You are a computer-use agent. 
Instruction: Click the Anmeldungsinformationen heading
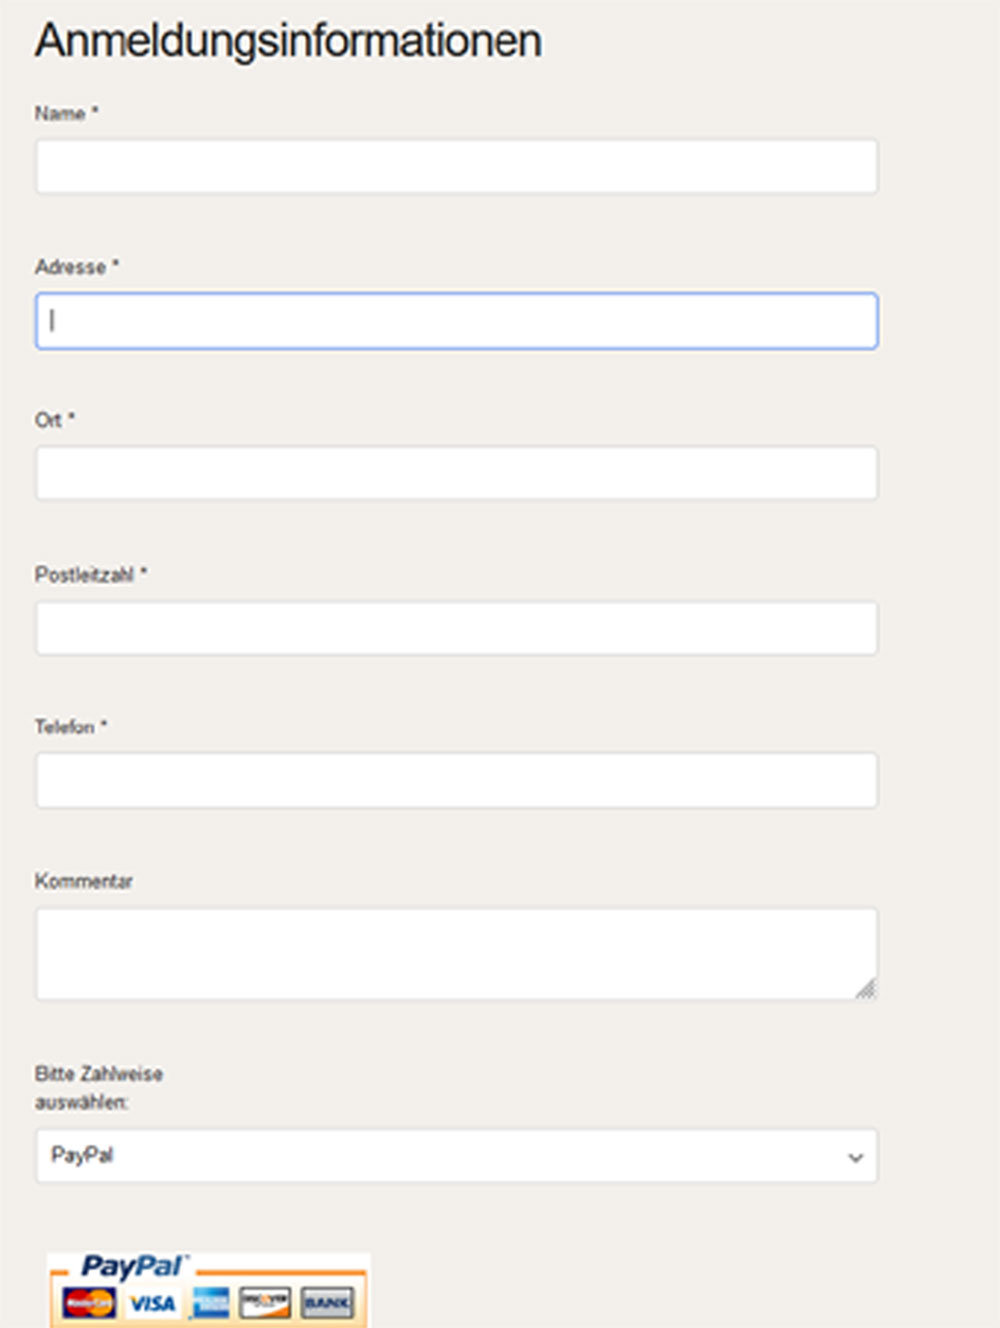coord(288,41)
